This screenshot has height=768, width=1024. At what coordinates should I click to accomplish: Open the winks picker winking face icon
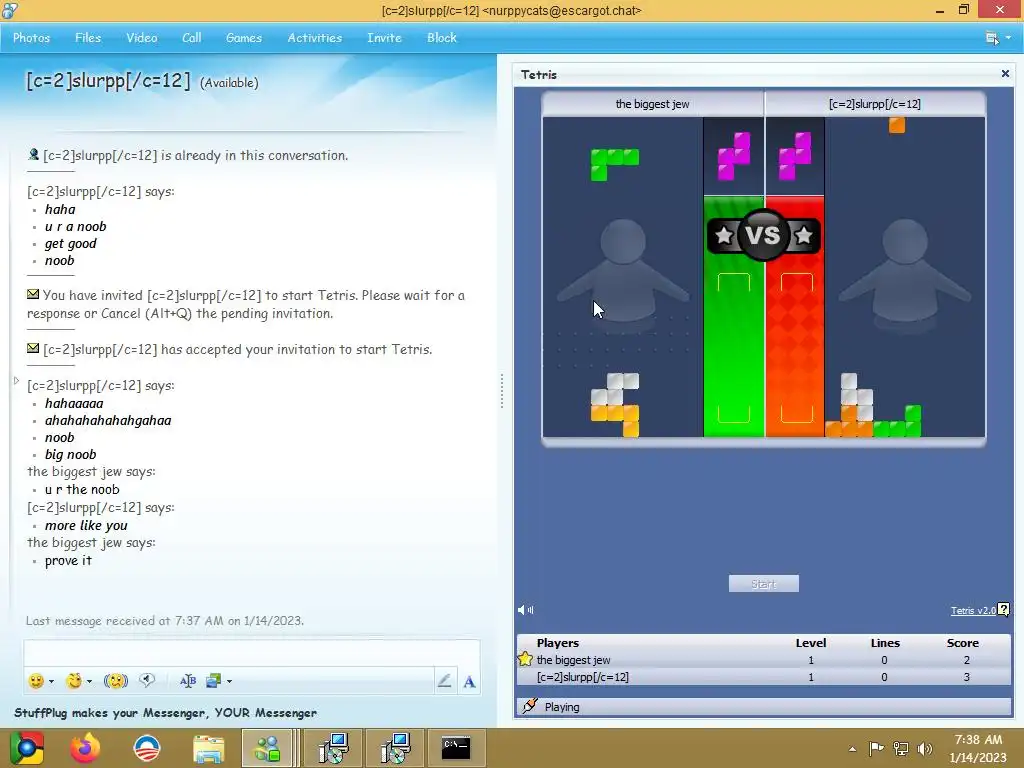tap(74, 681)
